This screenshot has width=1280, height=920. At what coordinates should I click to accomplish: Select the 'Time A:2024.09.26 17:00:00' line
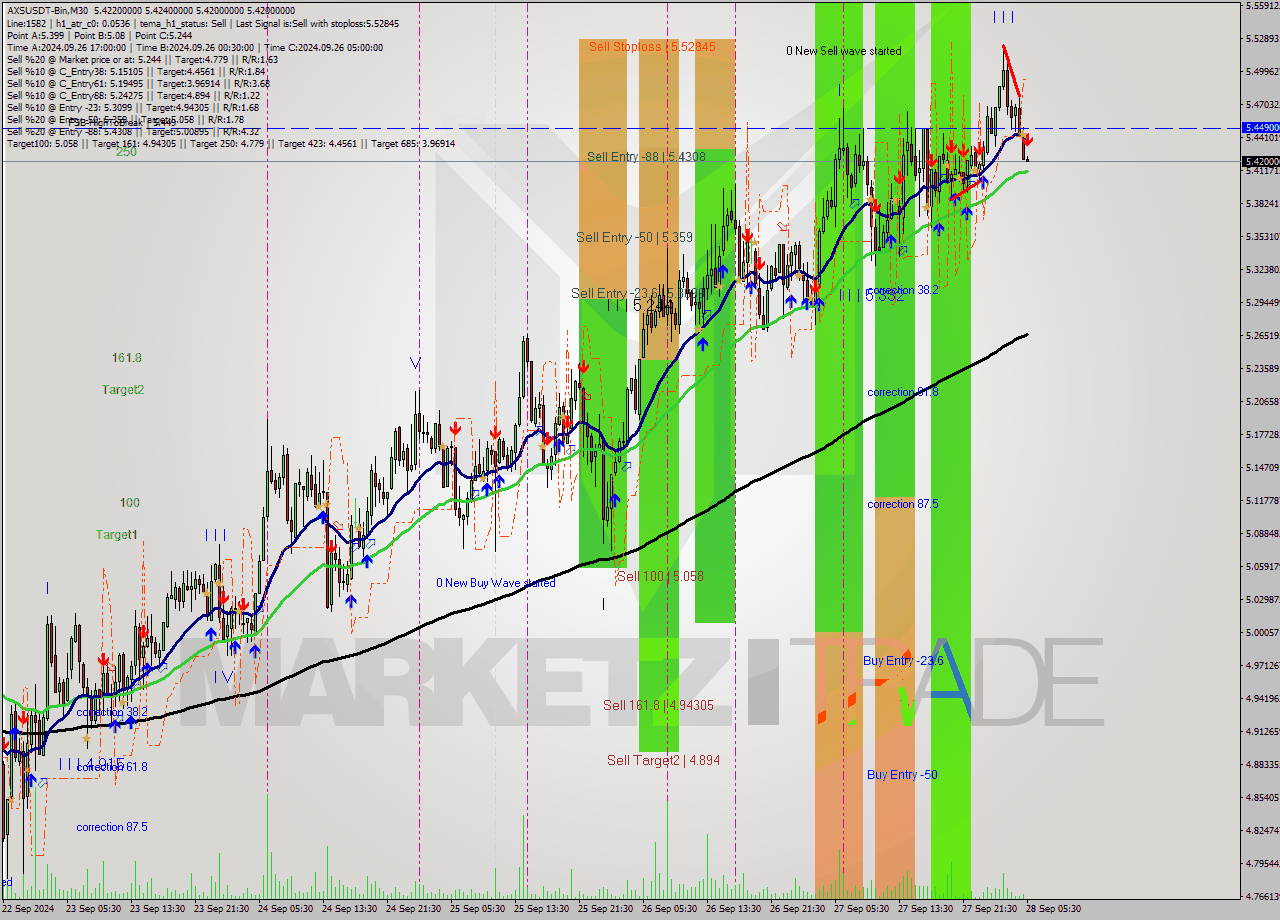point(193,47)
